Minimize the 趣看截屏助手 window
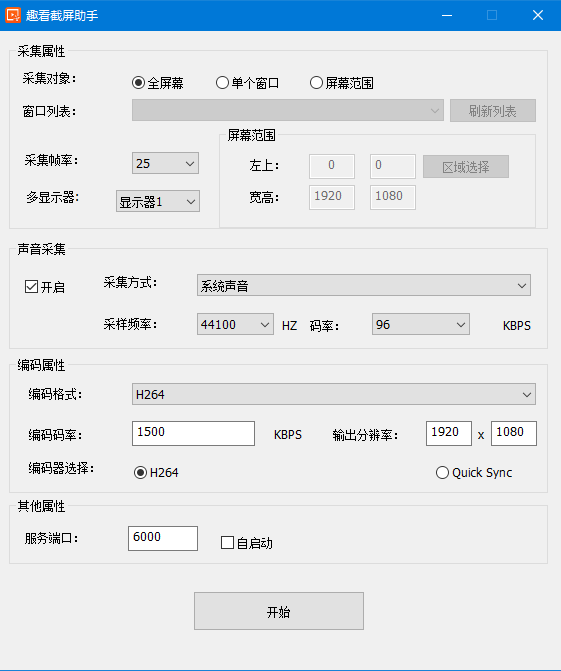 point(447,15)
